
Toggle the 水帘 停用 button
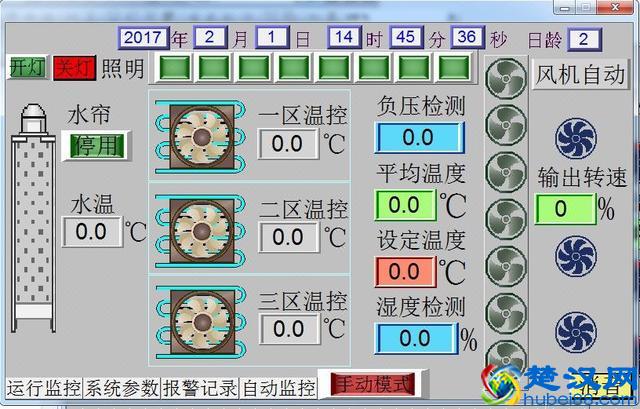tap(96, 146)
